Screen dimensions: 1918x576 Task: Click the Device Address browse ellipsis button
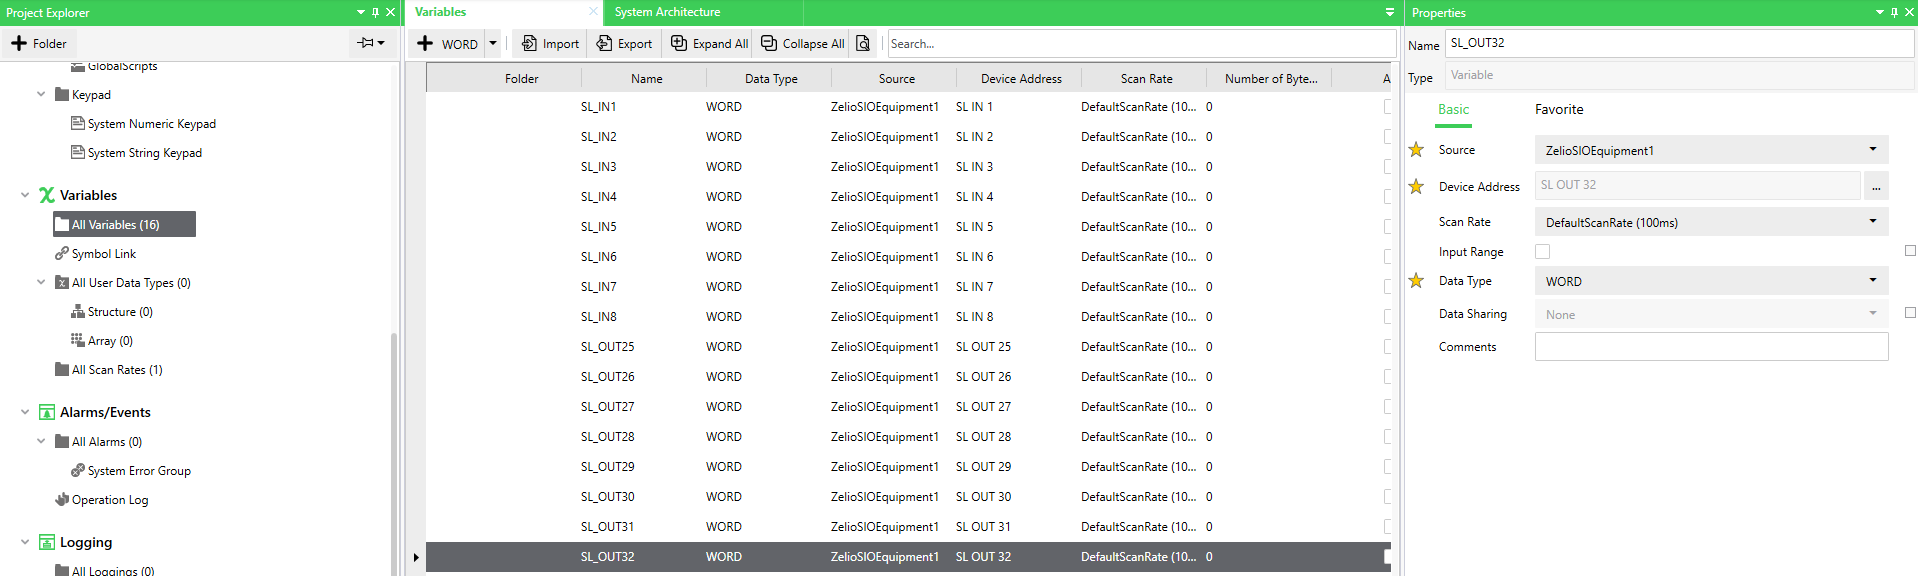[x=1876, y=186]
